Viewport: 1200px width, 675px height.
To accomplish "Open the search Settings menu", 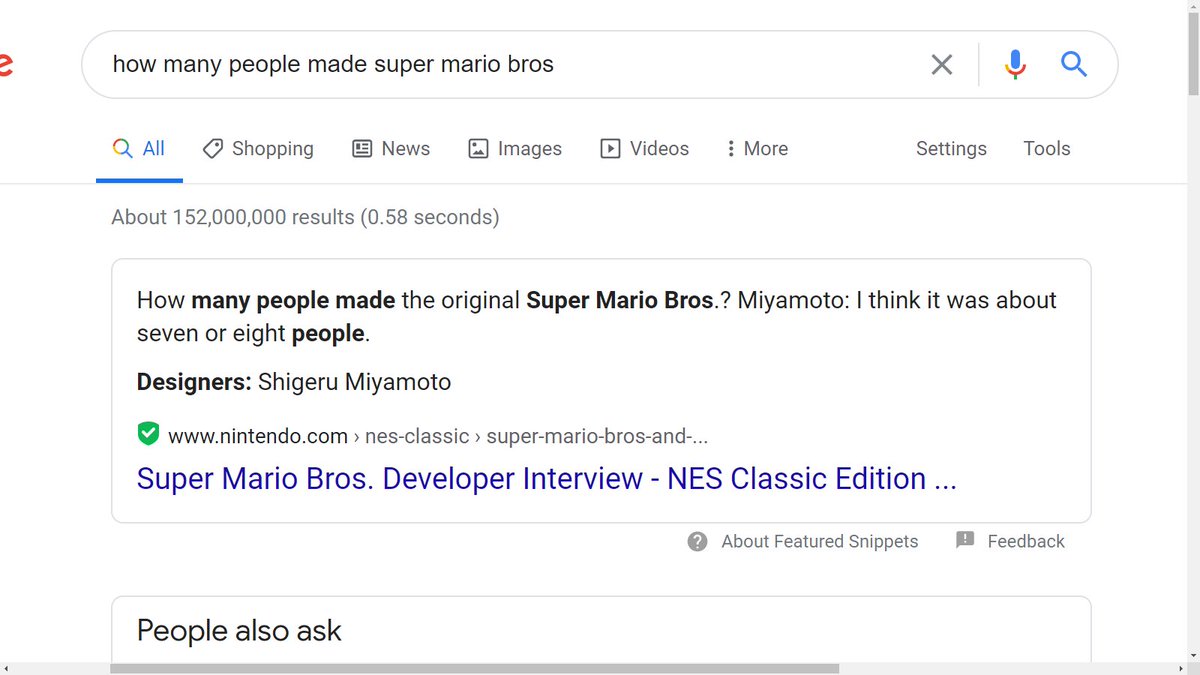I will tap(951, 149).
